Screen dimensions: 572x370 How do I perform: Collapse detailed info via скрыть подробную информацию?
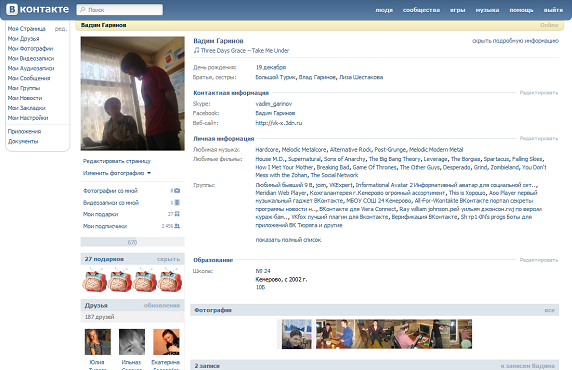(515, 41)
